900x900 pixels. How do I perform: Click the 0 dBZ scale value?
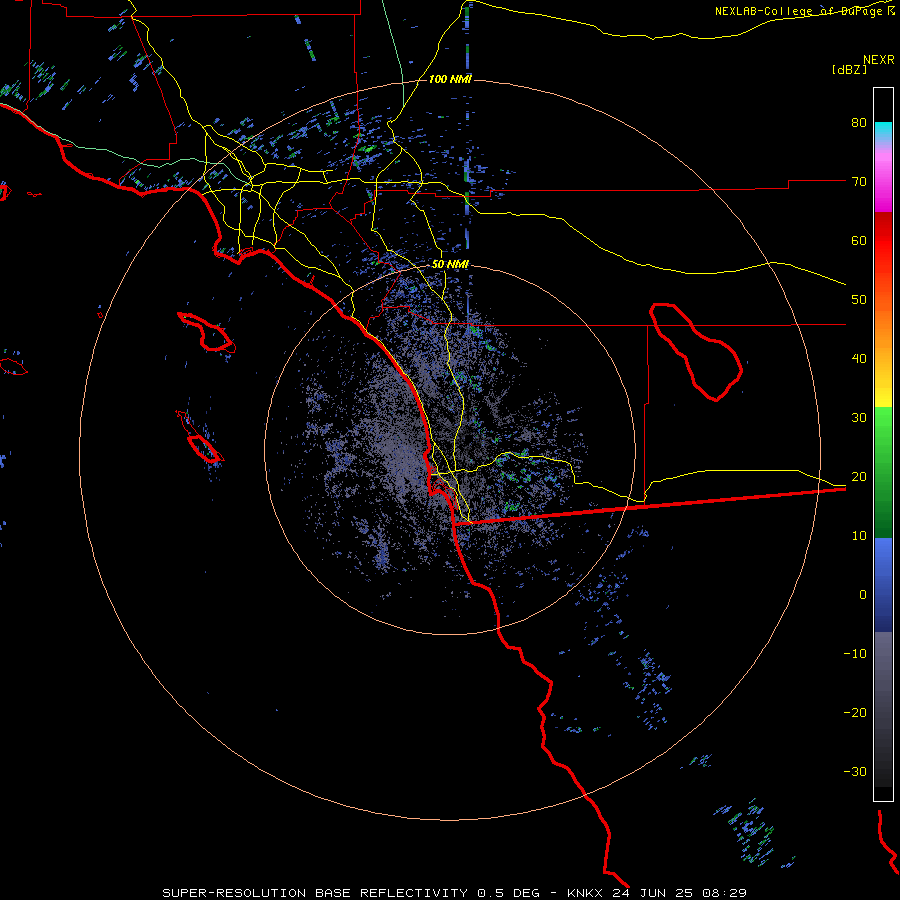coord(863,595)
